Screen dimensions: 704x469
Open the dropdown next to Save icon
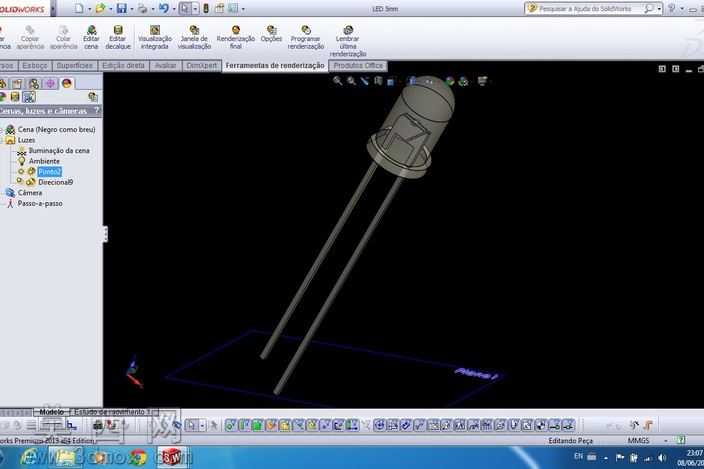132,9
